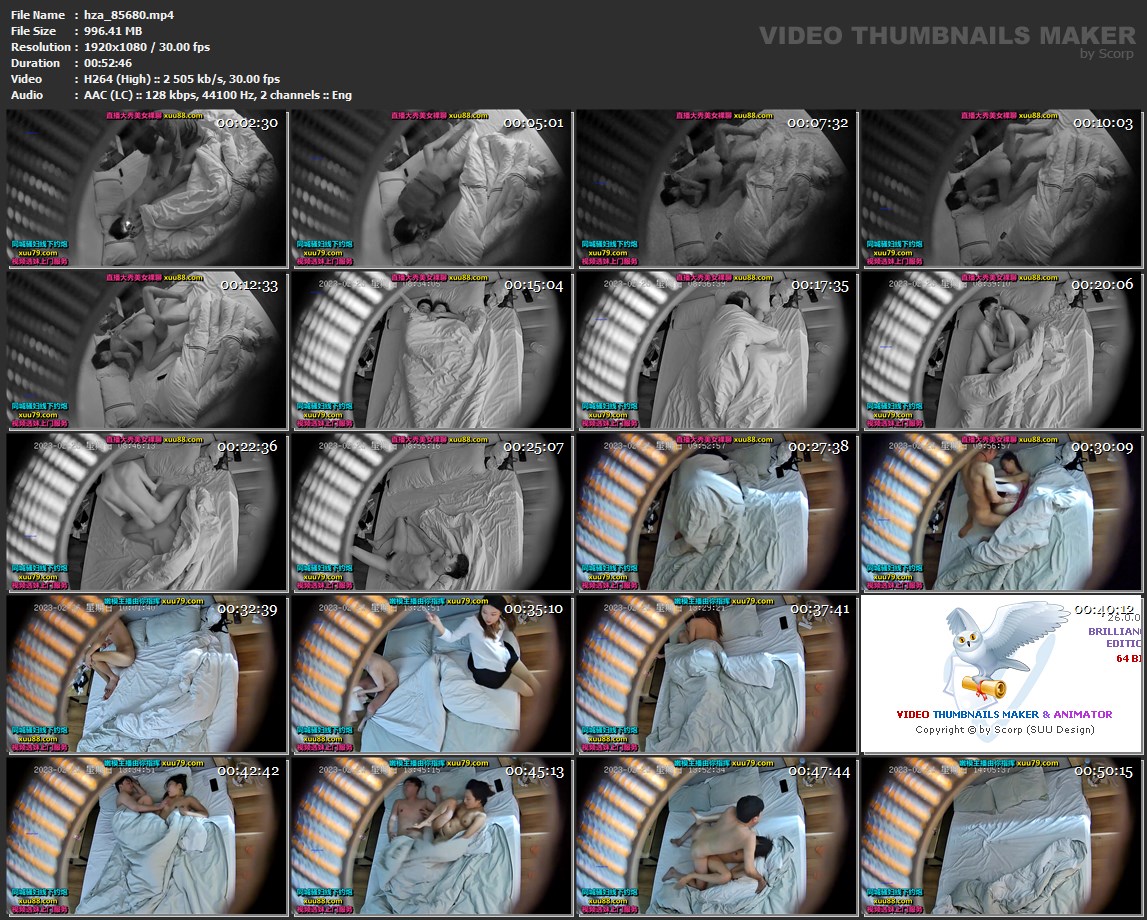Select the thumbnail stamped 00:50:15
This screenshot has width=1147, height=920.
[1001, 837]
